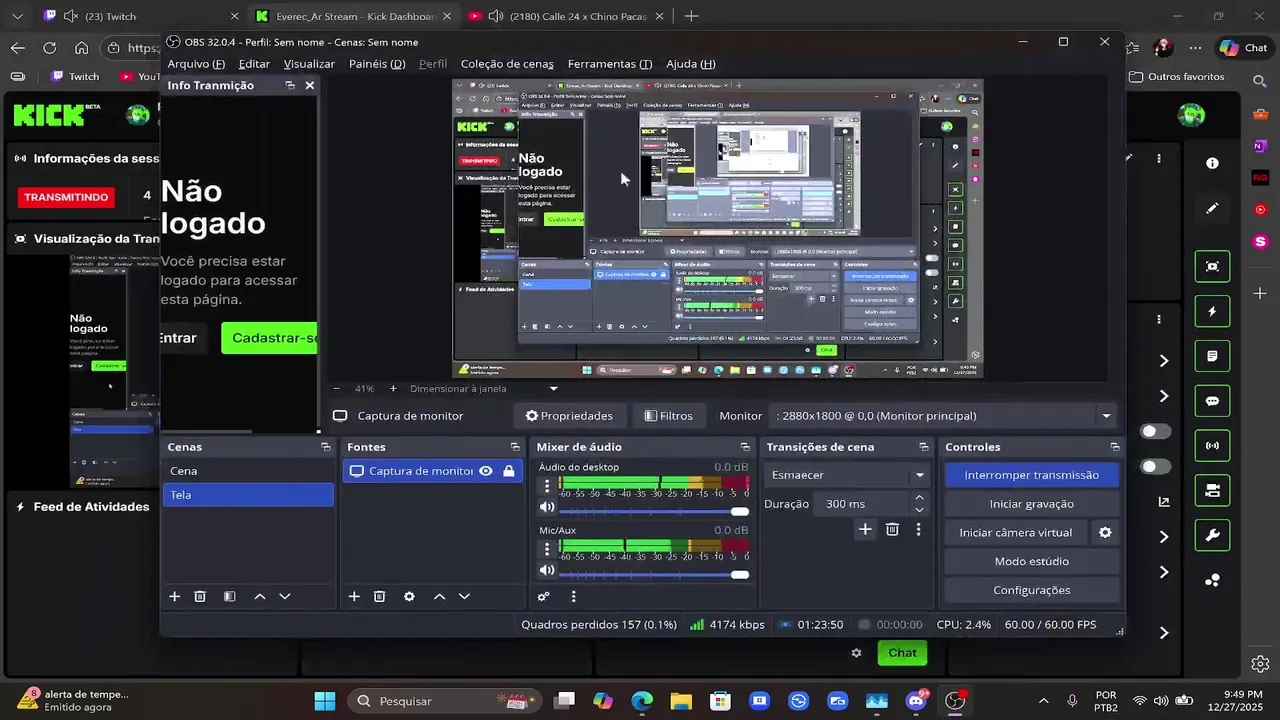Remove selected source with Fontes trash icon
Screen dimensions: 1280x720
(x=379, y=596)
